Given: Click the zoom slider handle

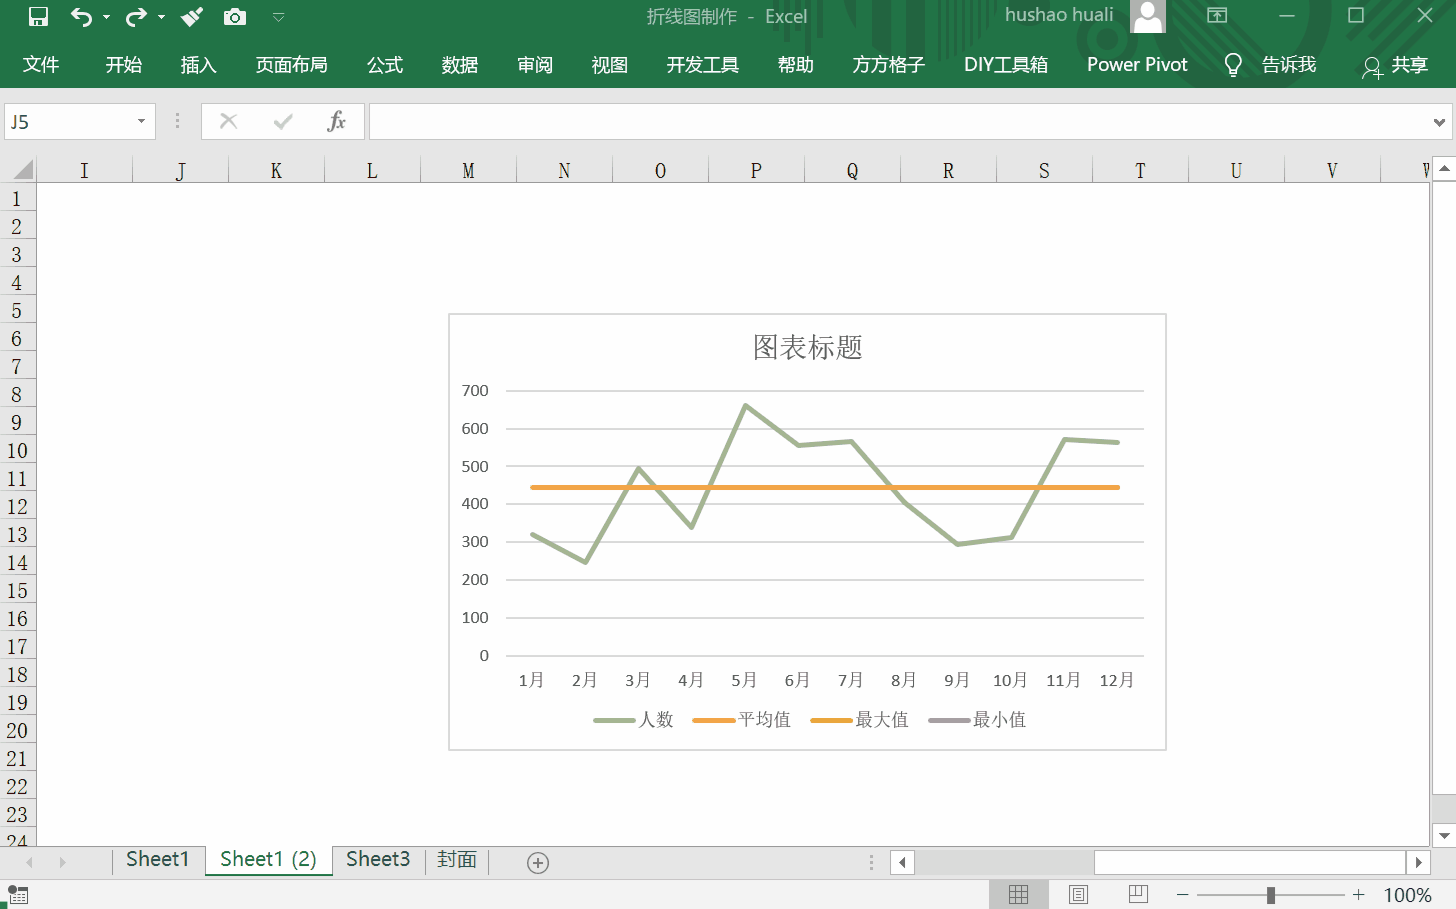Looking at the screenshot, I should coord(1271,895).
